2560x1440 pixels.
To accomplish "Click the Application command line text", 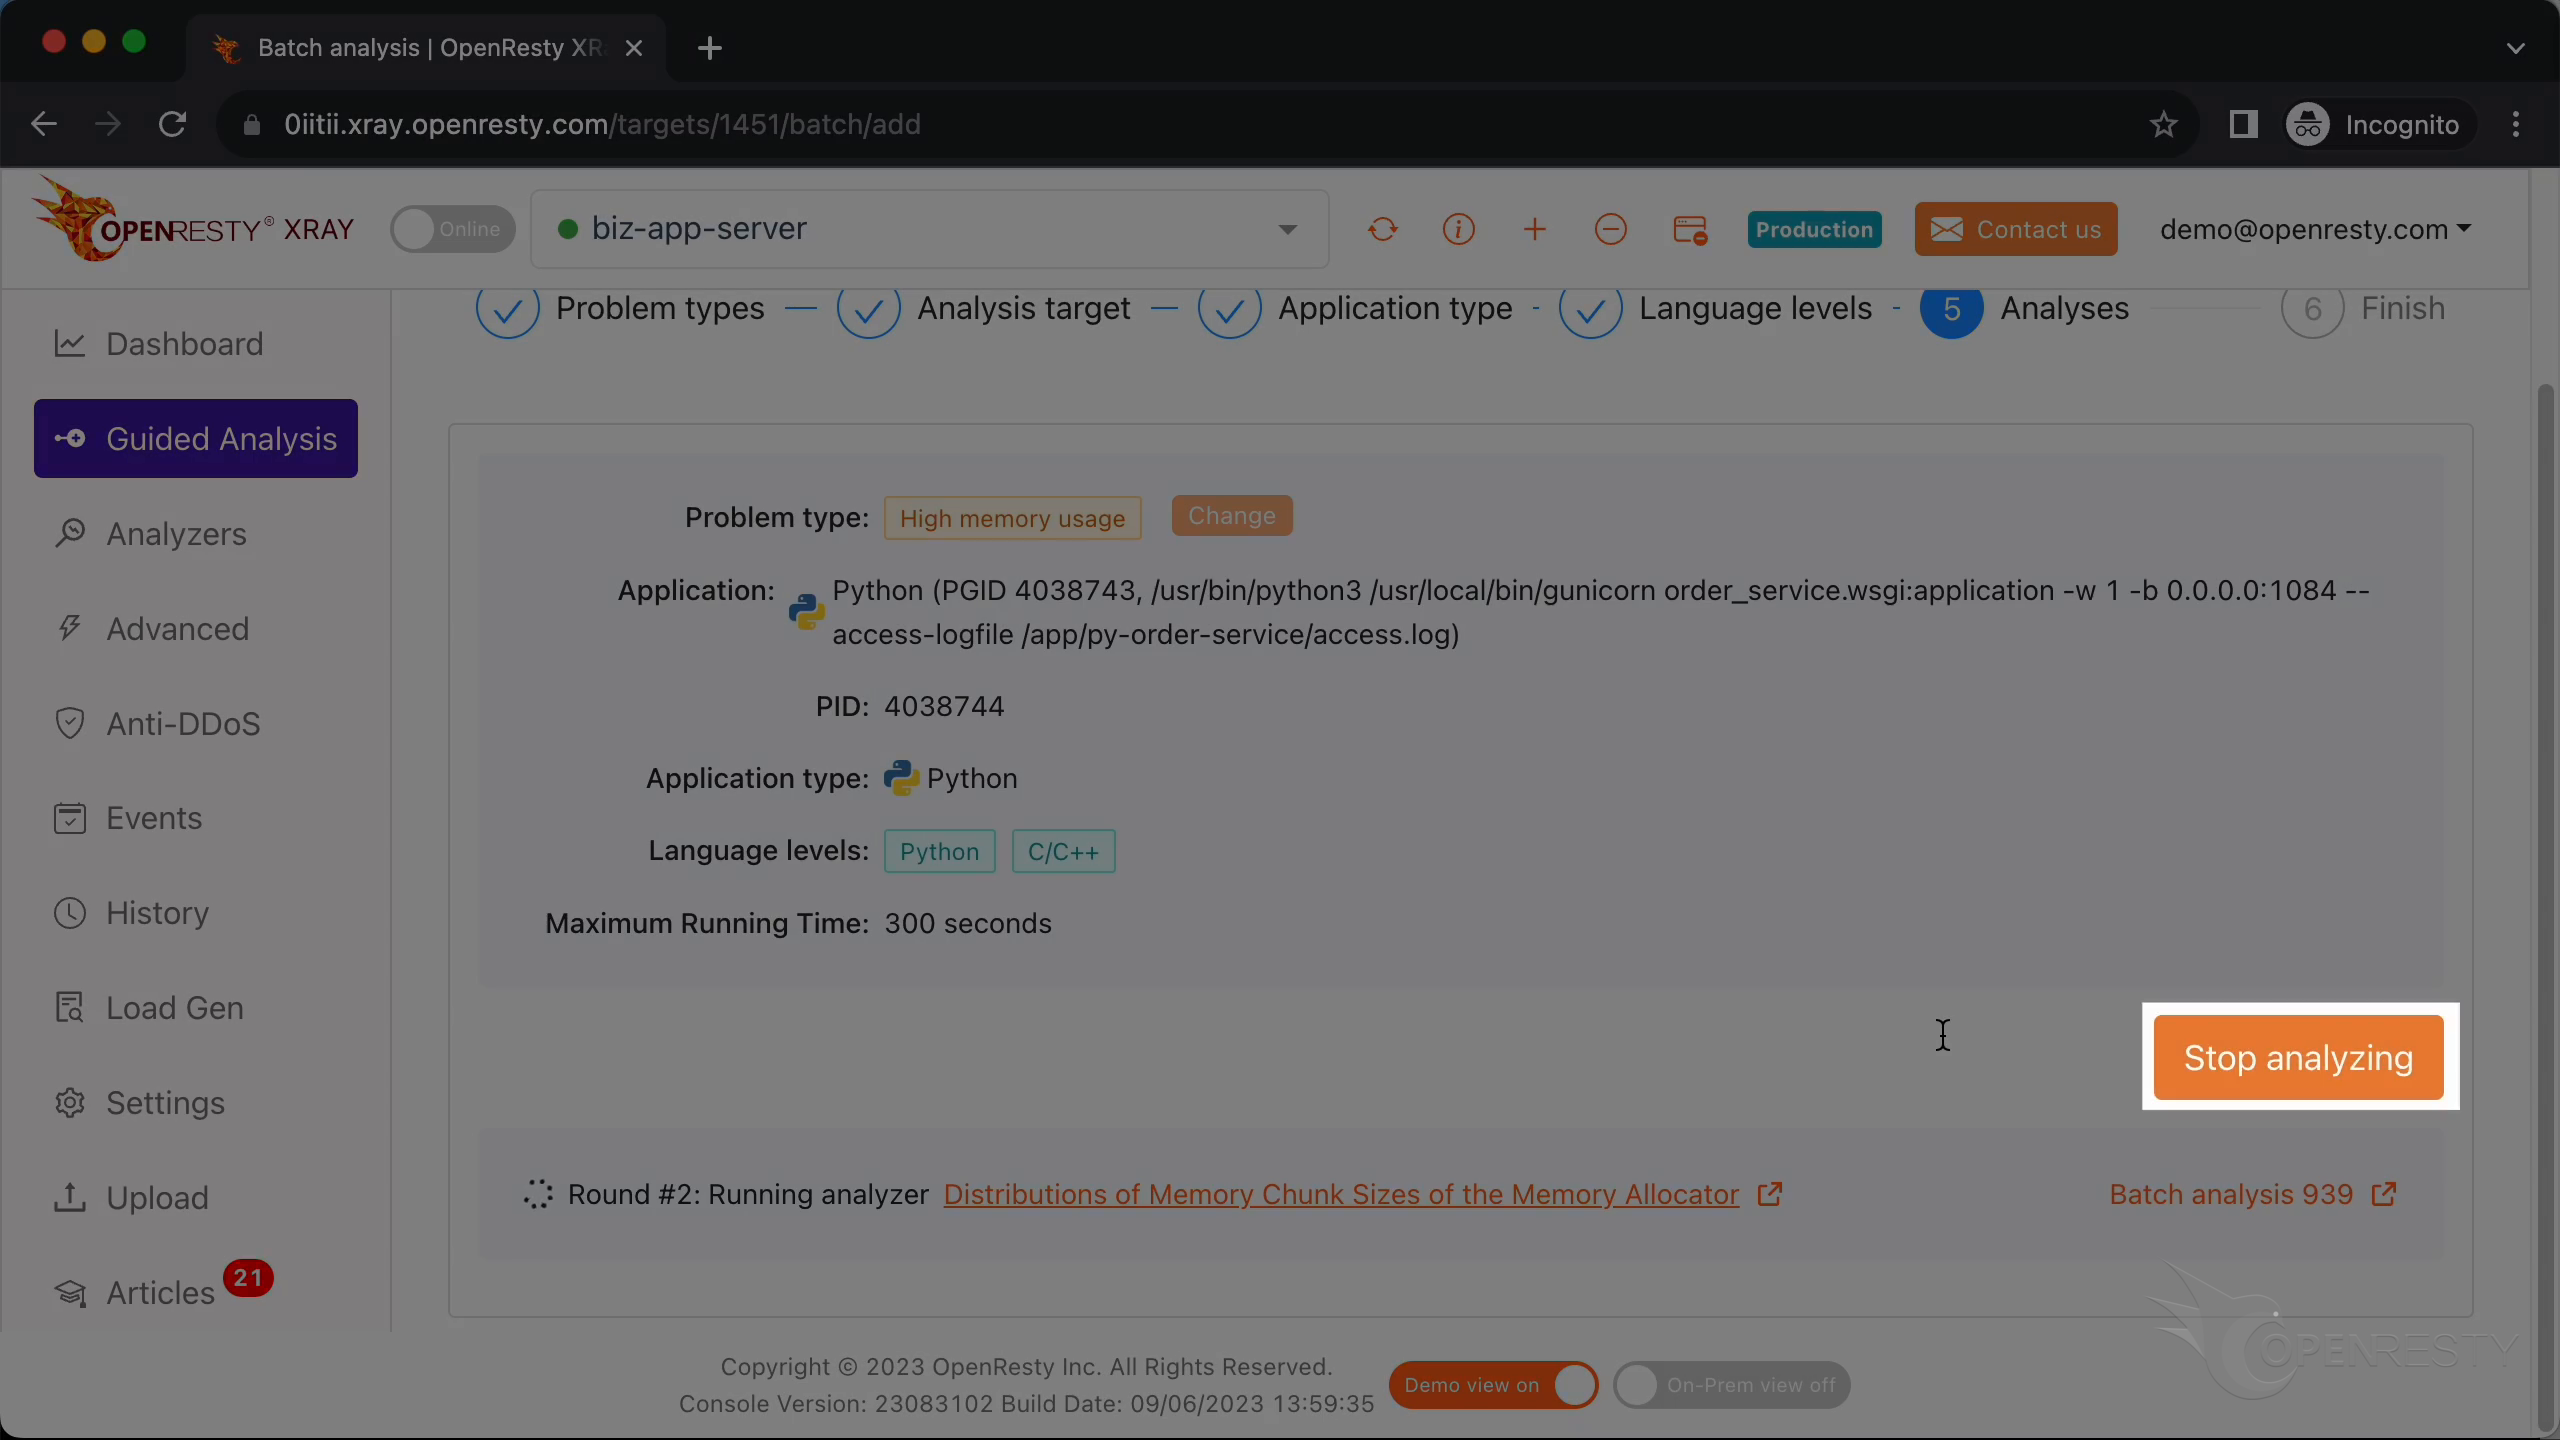I will coord(1600,612).
